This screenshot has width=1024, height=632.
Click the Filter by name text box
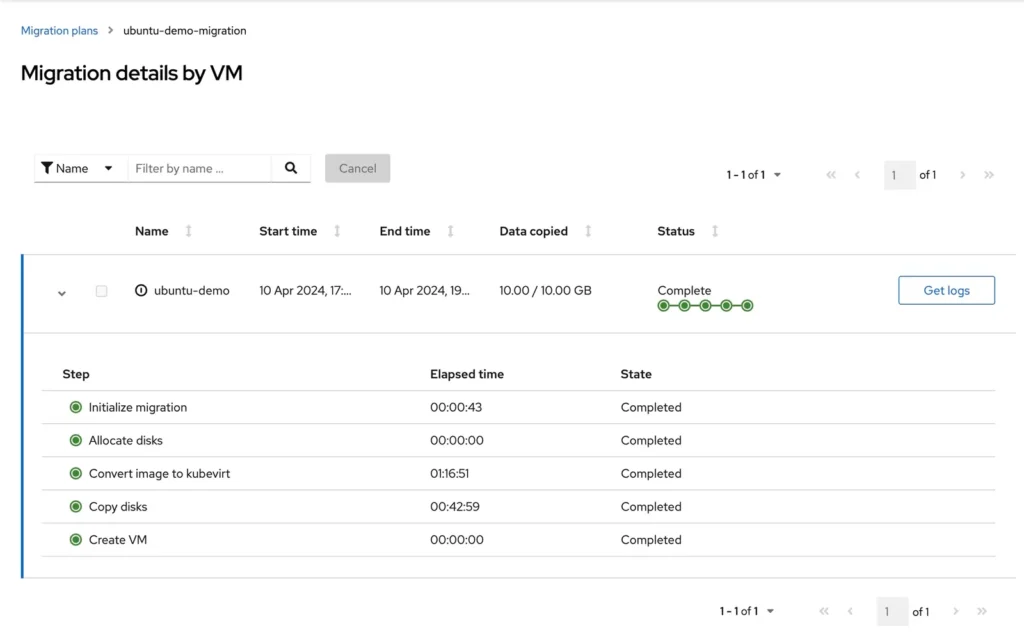(198, 168)
